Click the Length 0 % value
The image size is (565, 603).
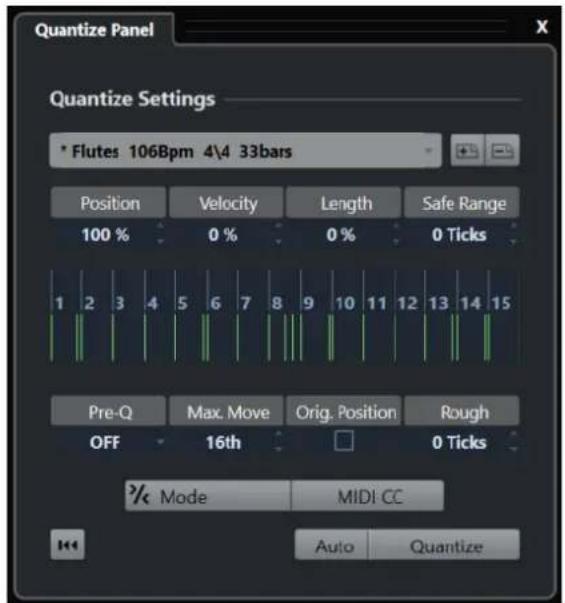340,234
